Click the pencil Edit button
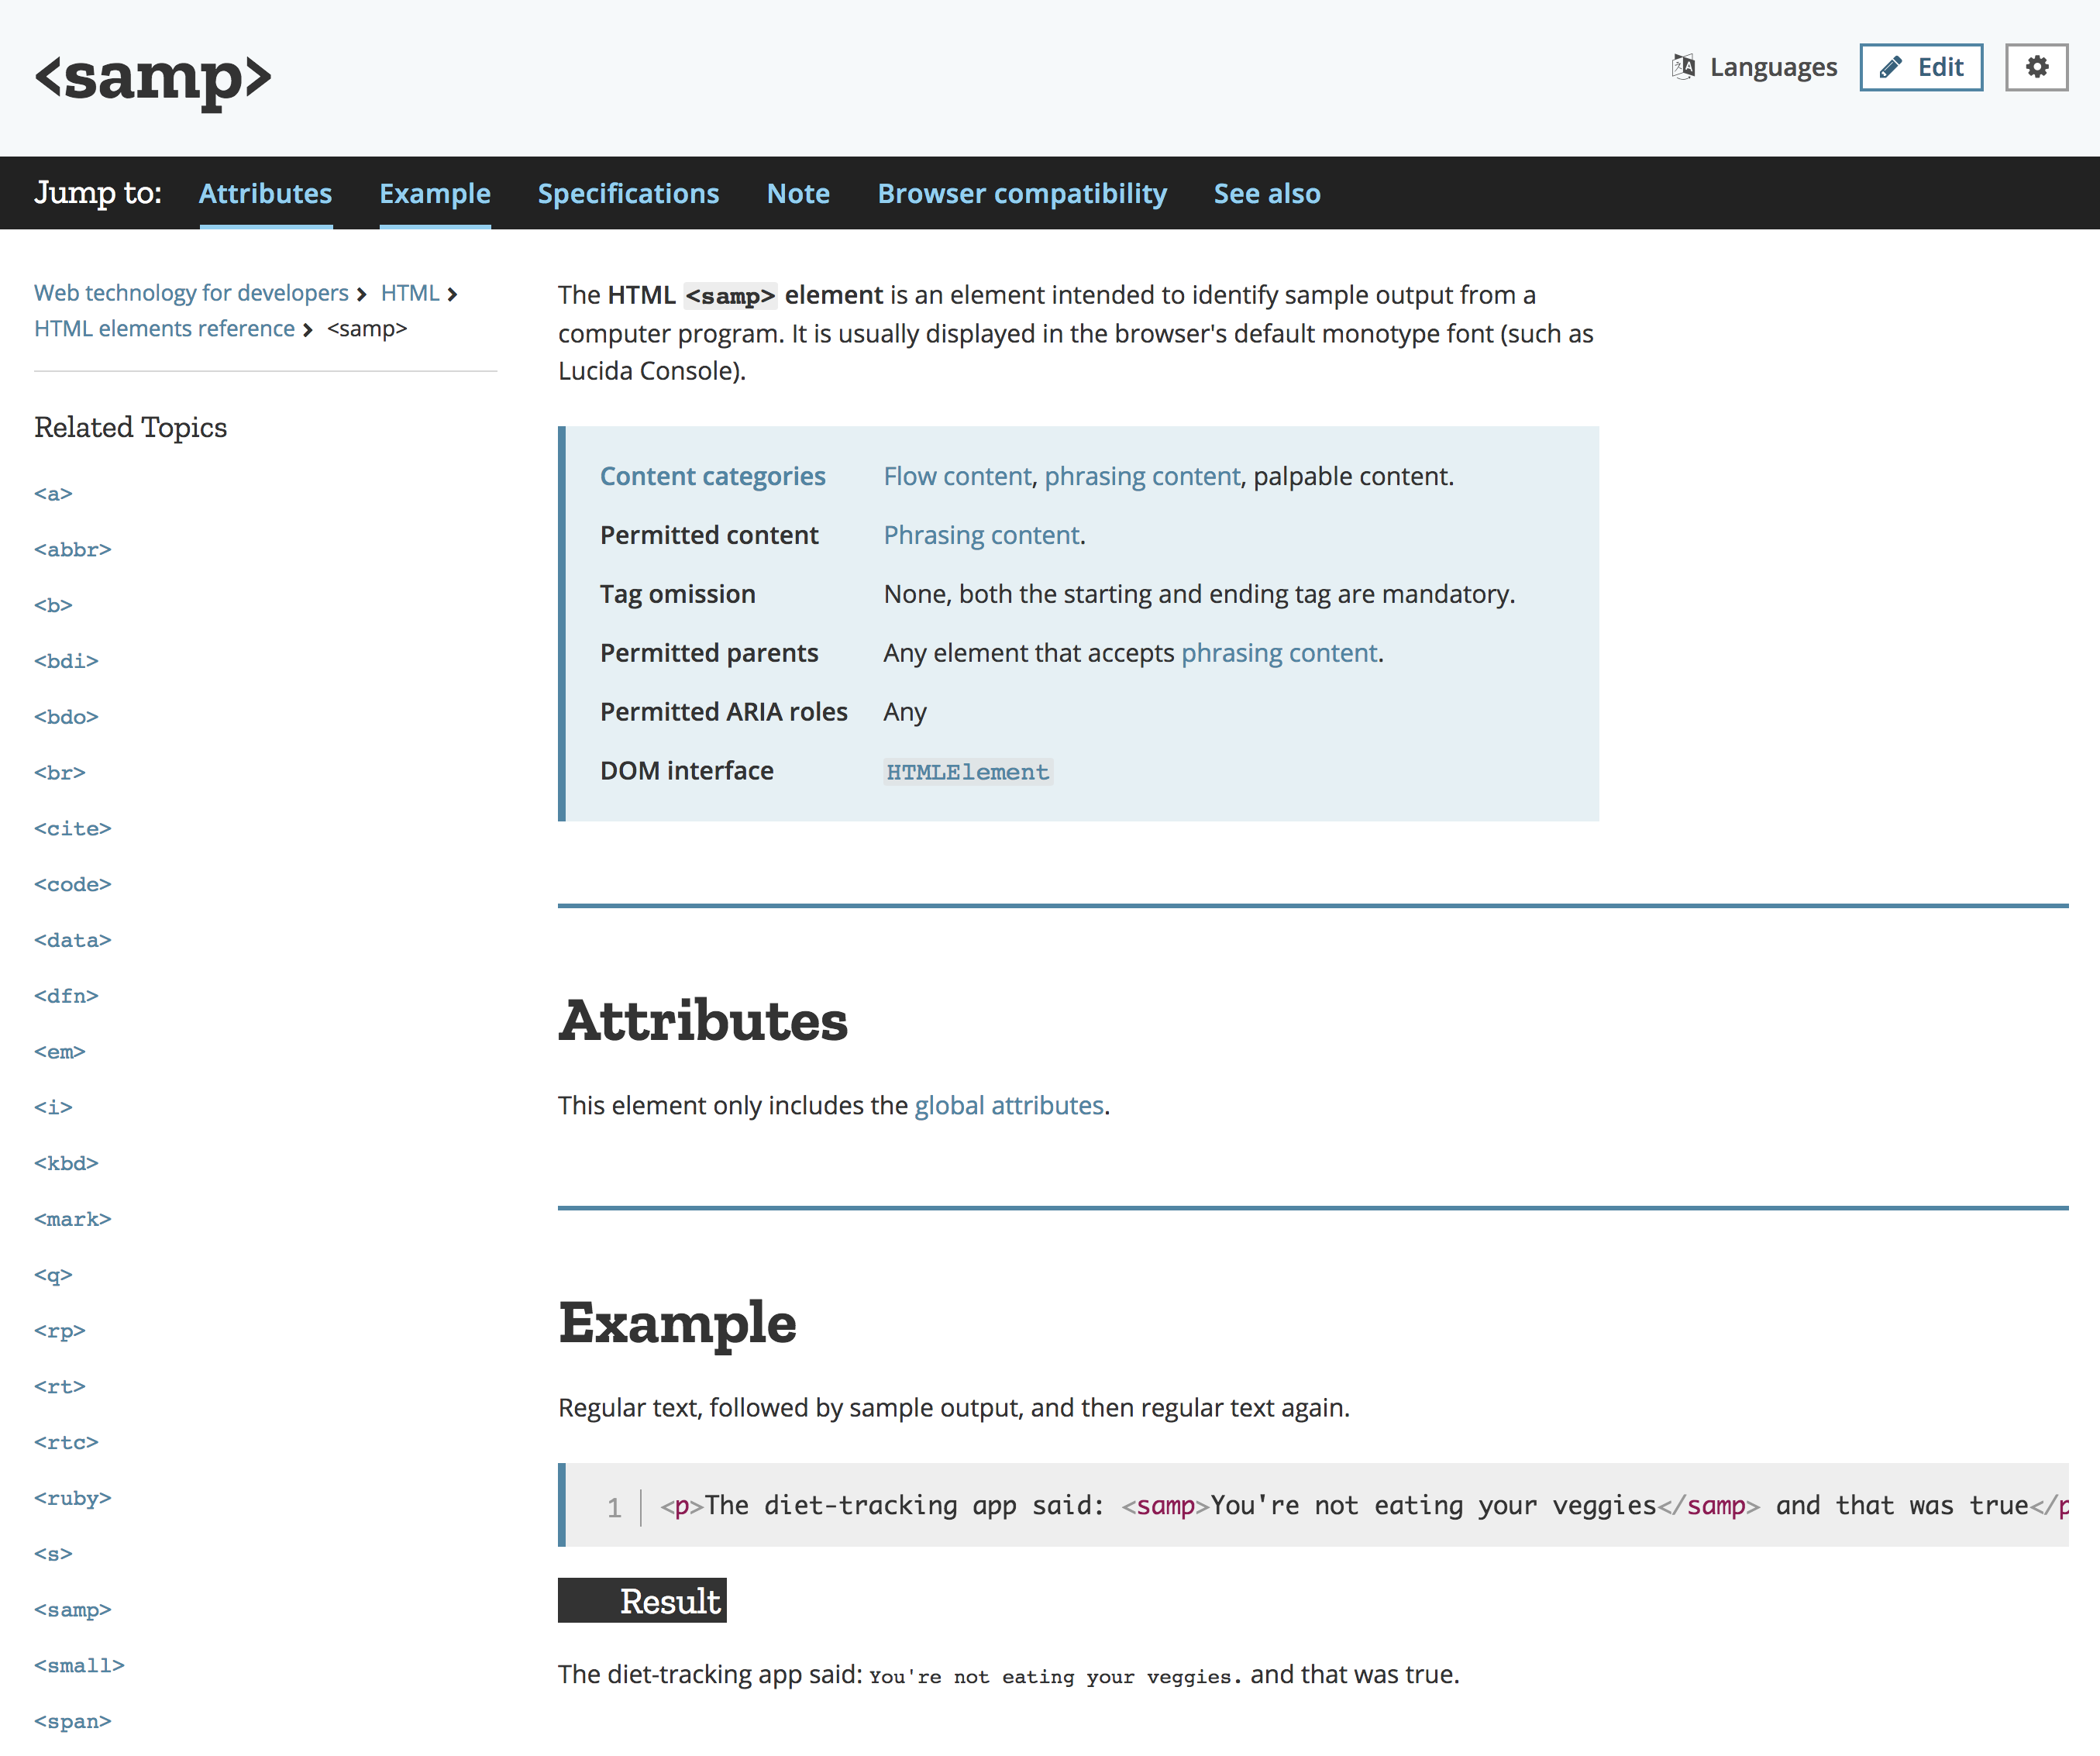Image resolution: width=2100 pixels, height=1756 pixels. (1920, 67)
